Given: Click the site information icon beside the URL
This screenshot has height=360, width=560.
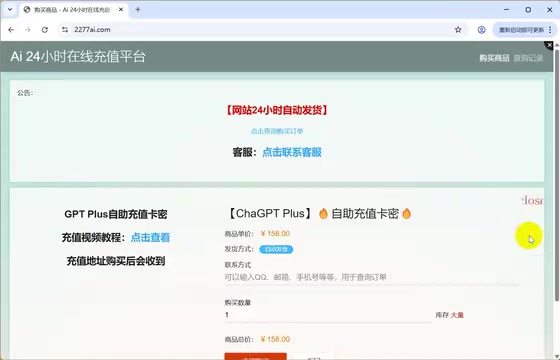Looking at the screenshot, I should (x=65, y=30).
